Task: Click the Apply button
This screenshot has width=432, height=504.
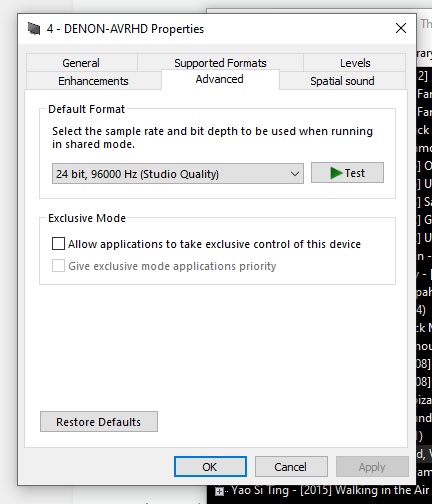Action: pyautogui.click(x=372, y=467)
